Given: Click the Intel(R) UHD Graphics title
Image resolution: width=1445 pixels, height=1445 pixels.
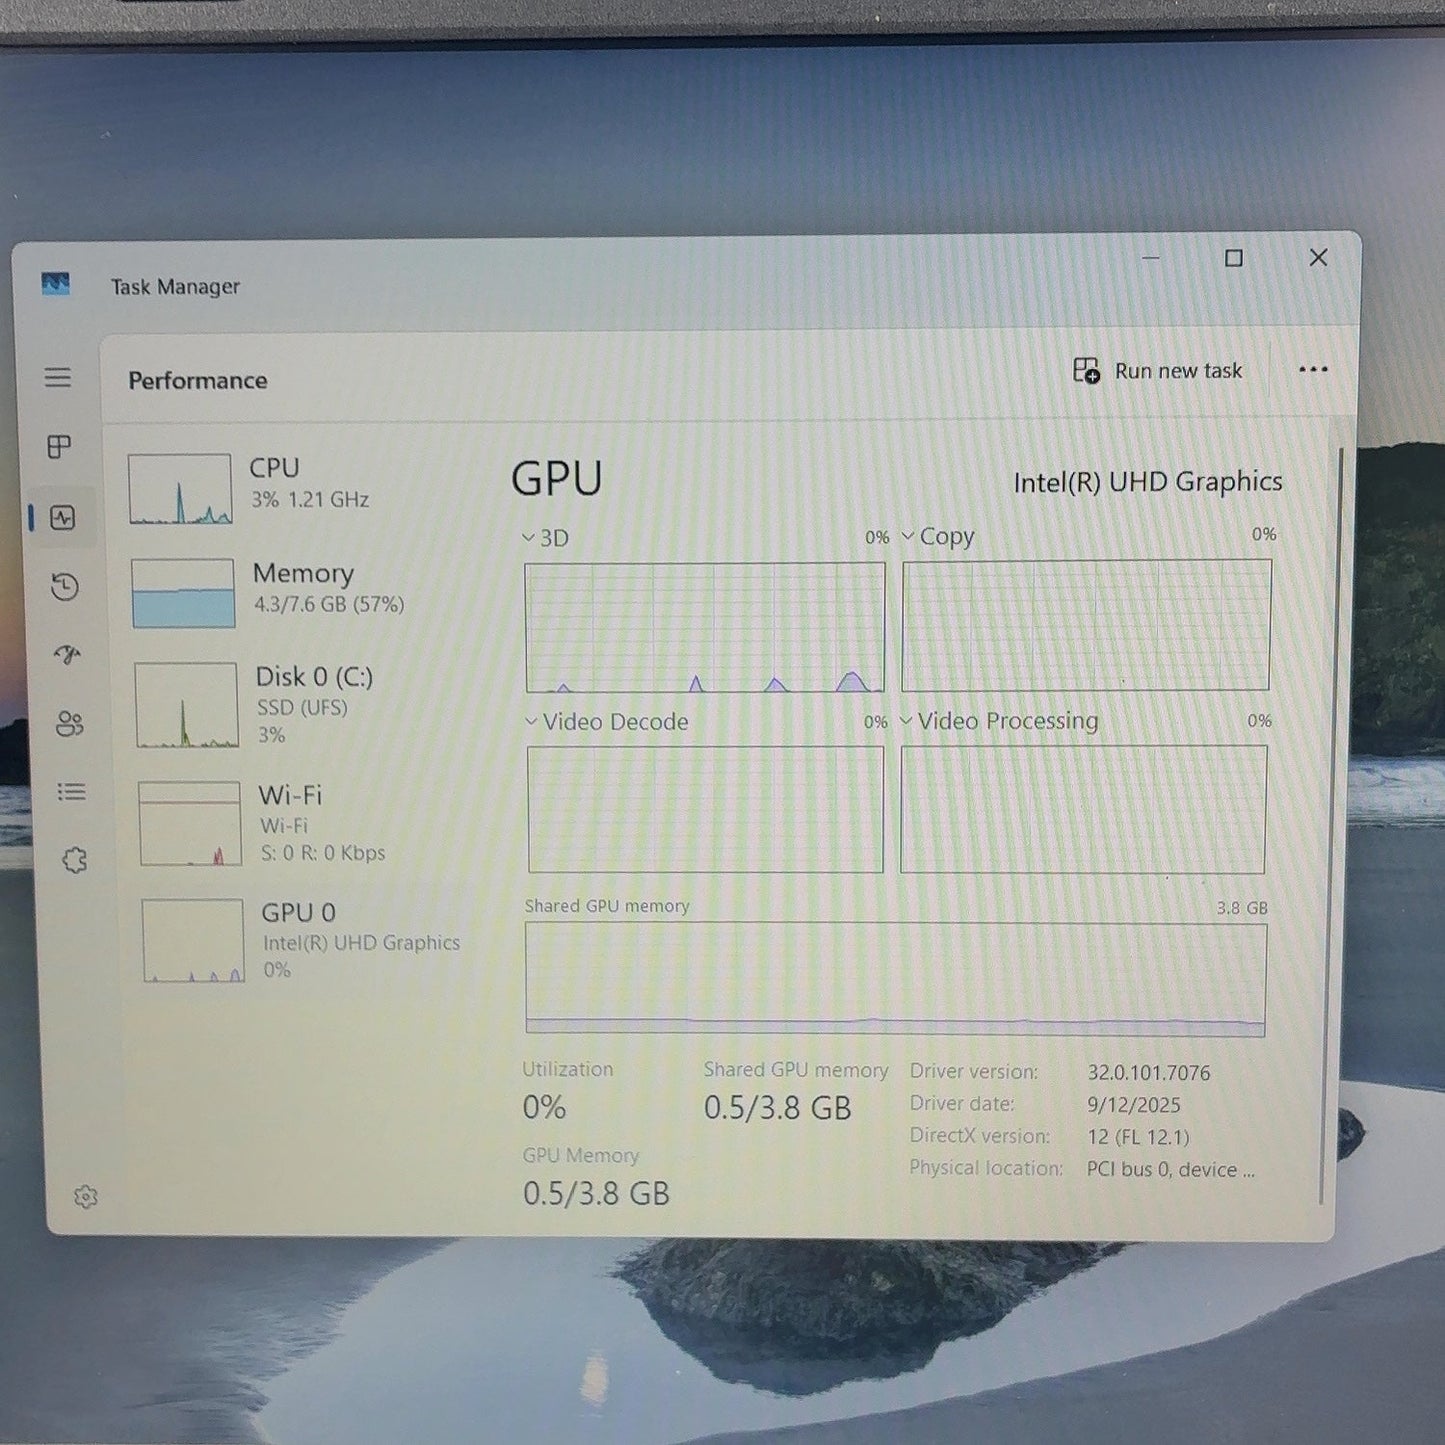Looking at the screenshot, I should (x=1148, y=482).
